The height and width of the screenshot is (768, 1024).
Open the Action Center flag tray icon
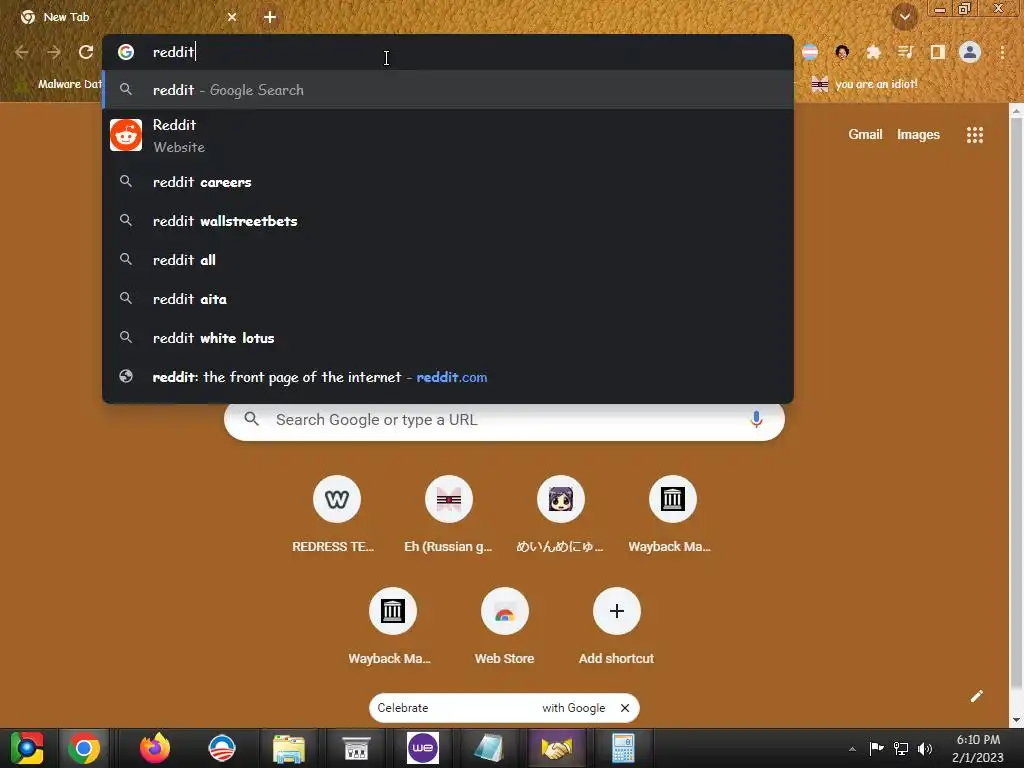(876, 748)
